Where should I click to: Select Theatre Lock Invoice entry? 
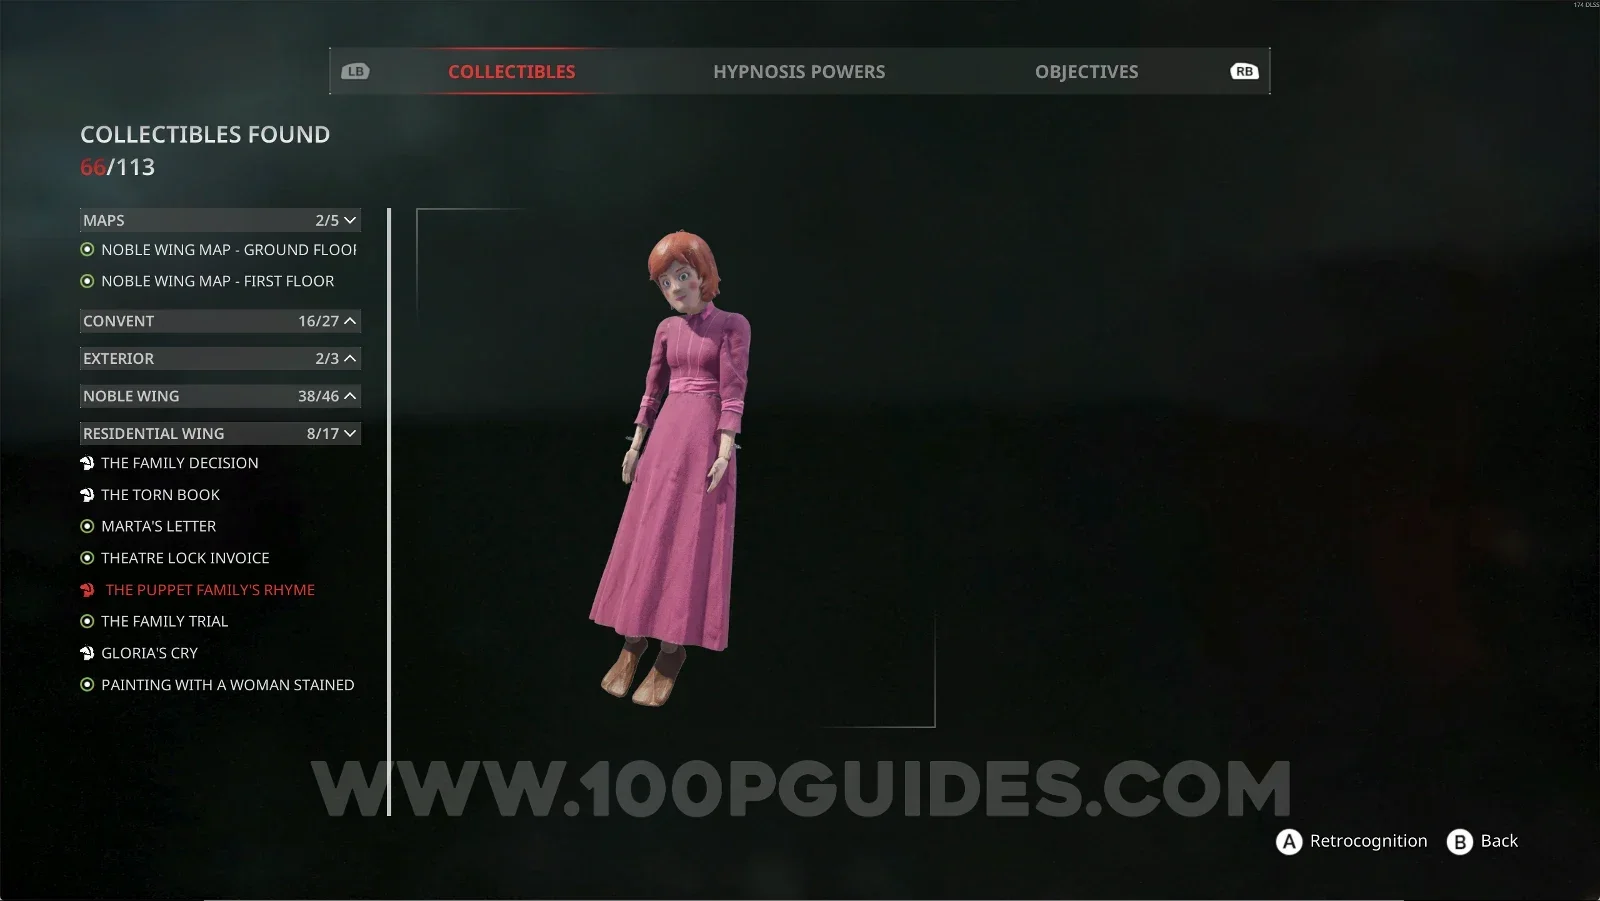tap(185, 558)
